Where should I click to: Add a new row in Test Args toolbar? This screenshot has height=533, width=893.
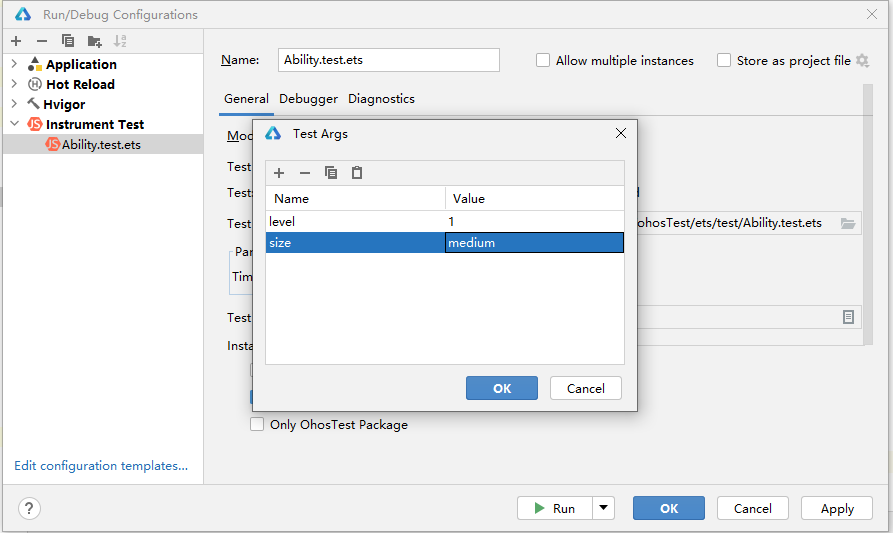coord(279,173)
